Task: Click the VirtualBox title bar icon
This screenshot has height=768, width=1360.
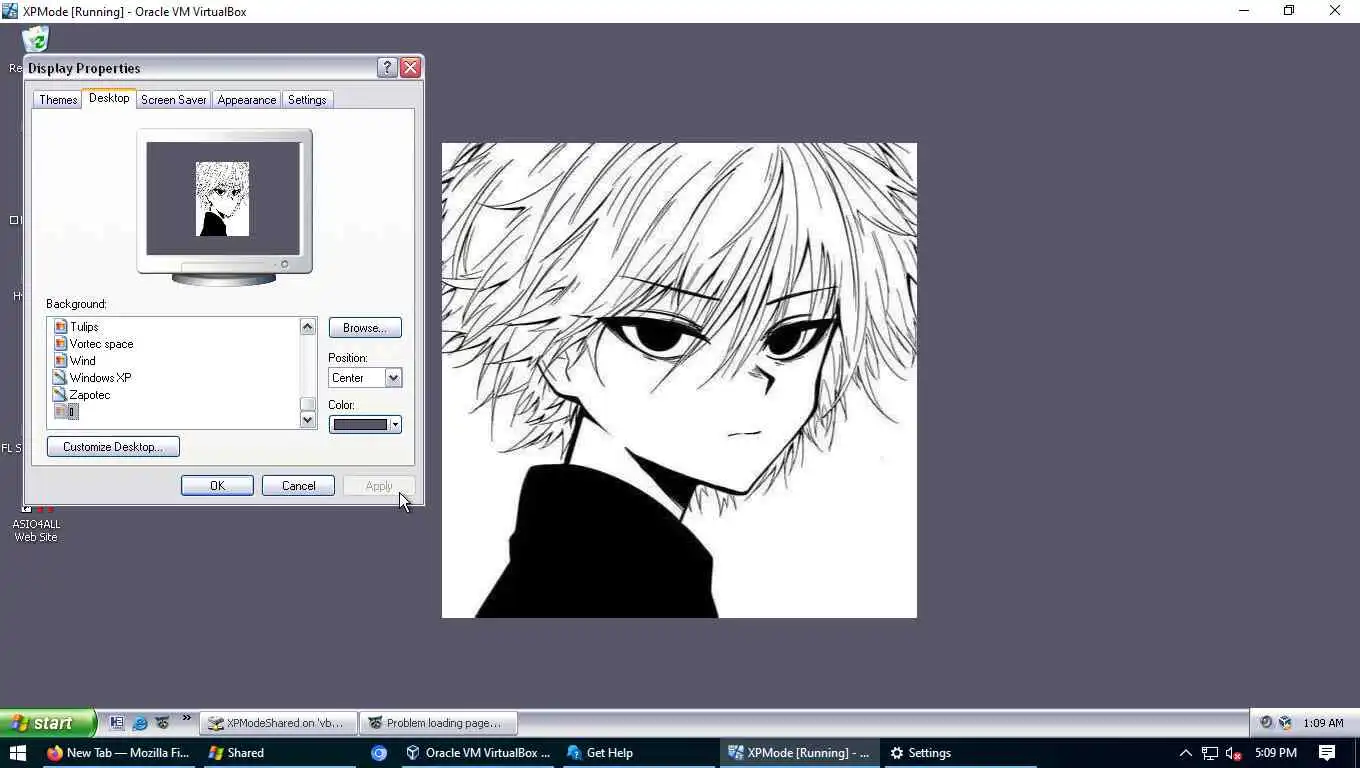Action: click(10, 11)
